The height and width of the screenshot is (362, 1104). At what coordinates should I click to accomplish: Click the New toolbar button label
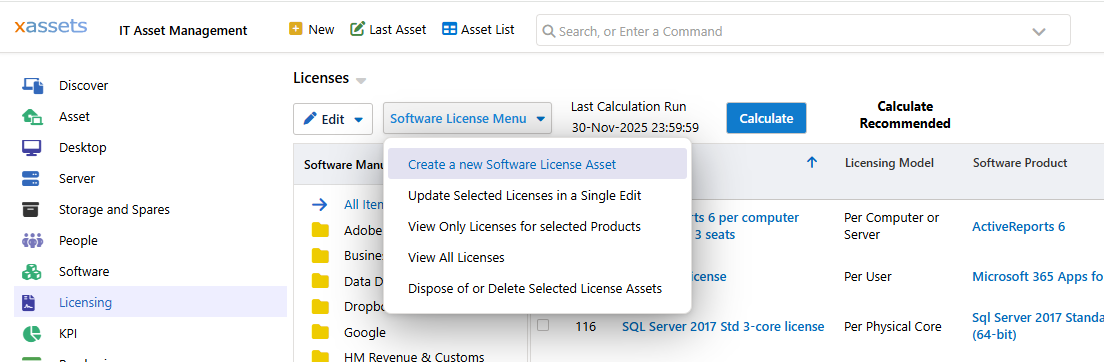click(321, 30)
